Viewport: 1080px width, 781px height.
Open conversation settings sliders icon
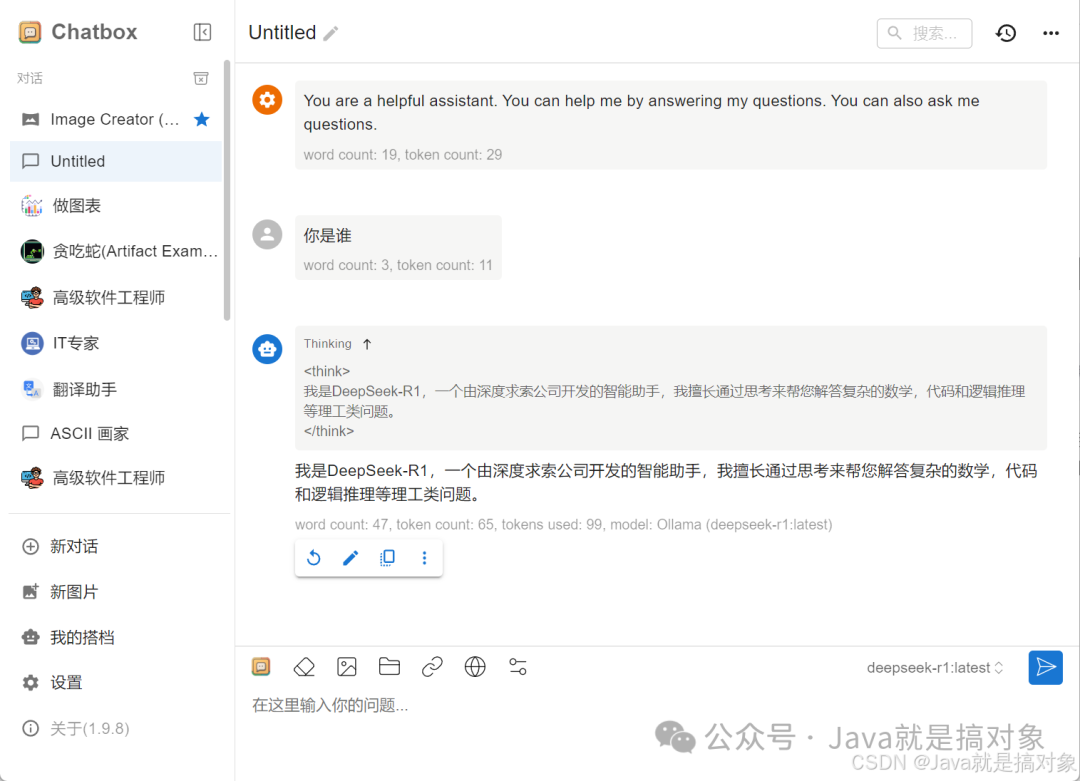[518, 667]
